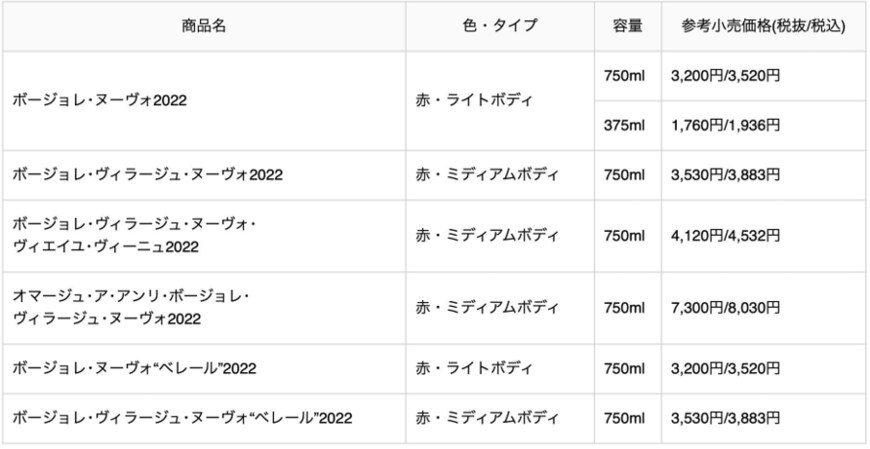Click the 7,300円/8,030円 price cell
The width and height of the screenshot is (870, 449).
click(725, 307)
